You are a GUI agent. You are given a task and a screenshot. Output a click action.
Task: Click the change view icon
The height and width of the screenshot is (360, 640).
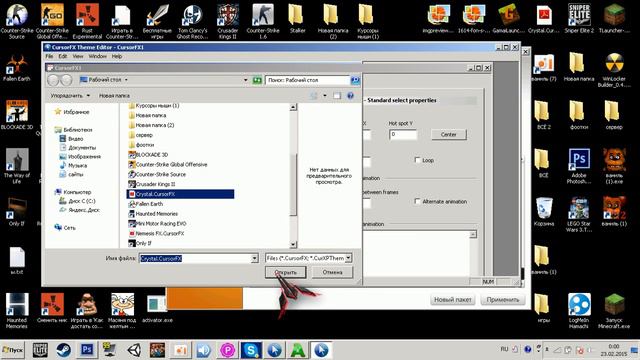click(x=314, y=96)
